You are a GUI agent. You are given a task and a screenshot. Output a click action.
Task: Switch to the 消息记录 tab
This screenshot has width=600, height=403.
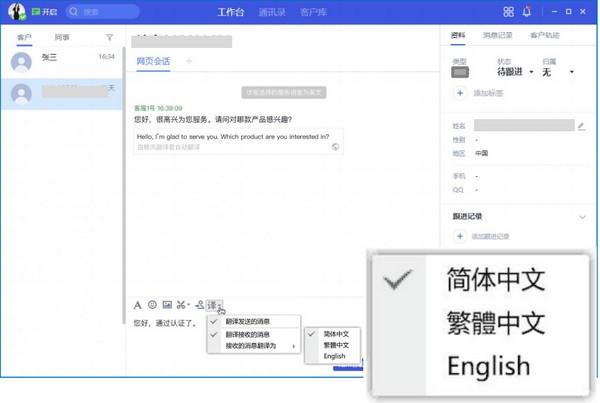[496, 35]
